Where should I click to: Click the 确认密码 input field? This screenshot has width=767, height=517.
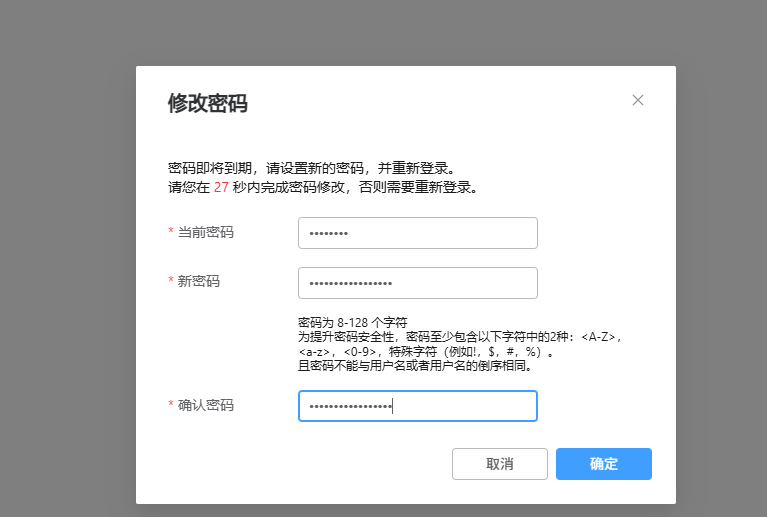point(418,406)
